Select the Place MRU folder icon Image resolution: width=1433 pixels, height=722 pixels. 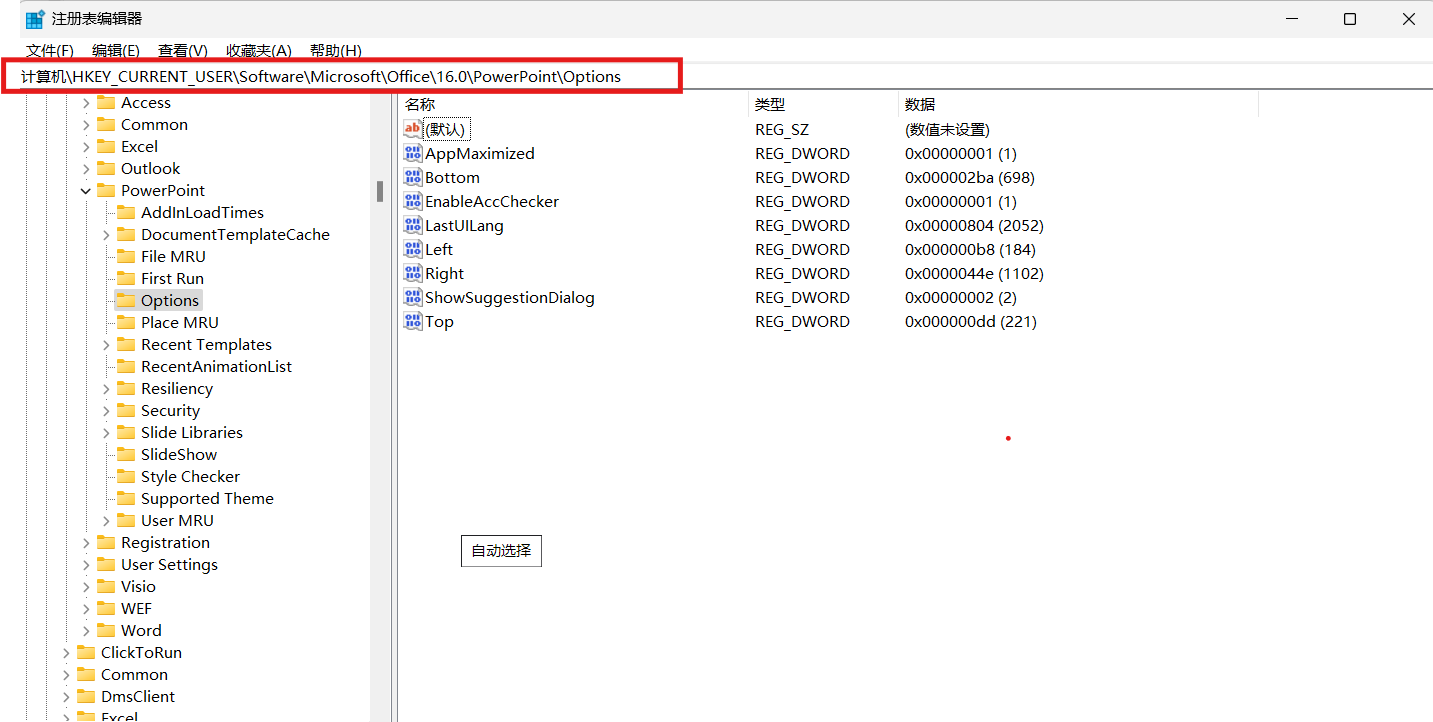click(126, 322)
